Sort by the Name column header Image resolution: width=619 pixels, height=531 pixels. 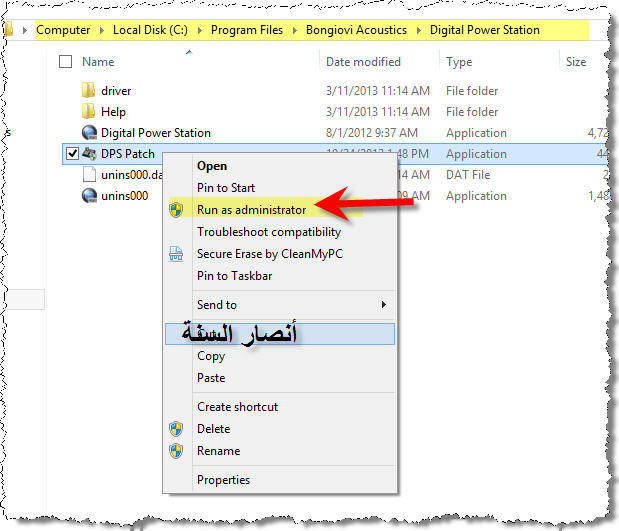pyautogui.click(x=98, y=62)
